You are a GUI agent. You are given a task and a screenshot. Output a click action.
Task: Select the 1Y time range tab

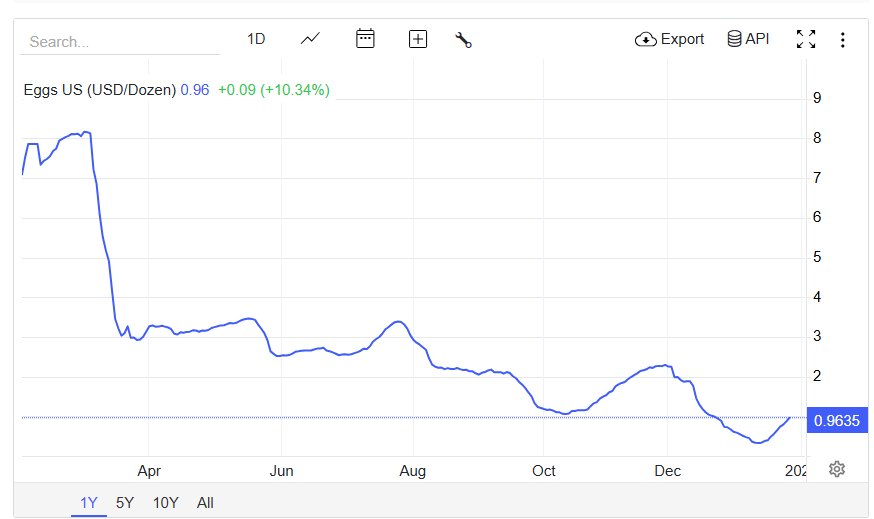pos(89,503)
